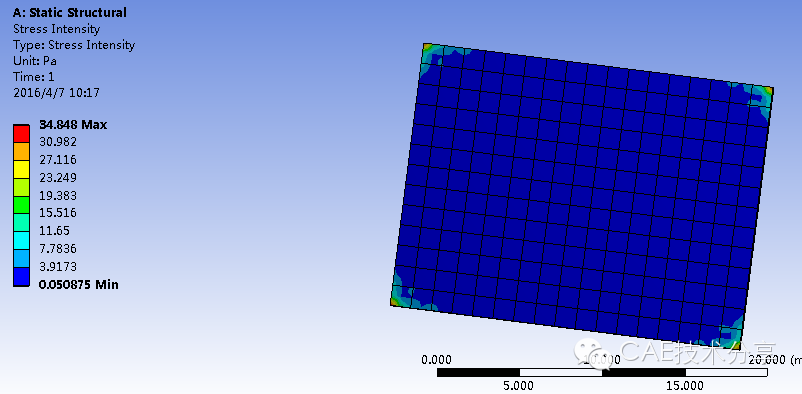Click the legend value 23.249

pos(58,178)
